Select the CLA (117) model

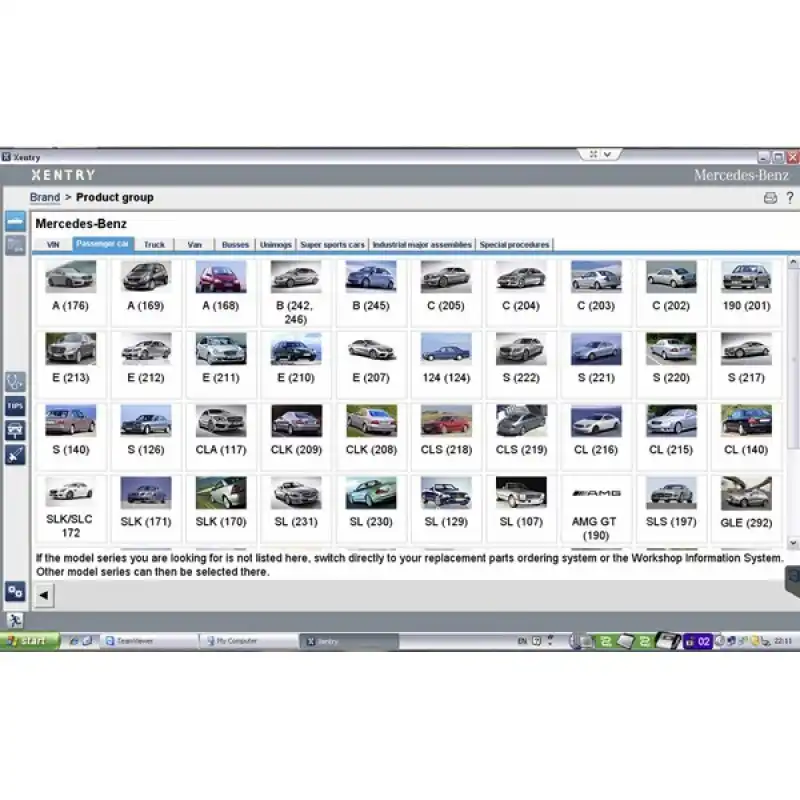coord(220,436)
